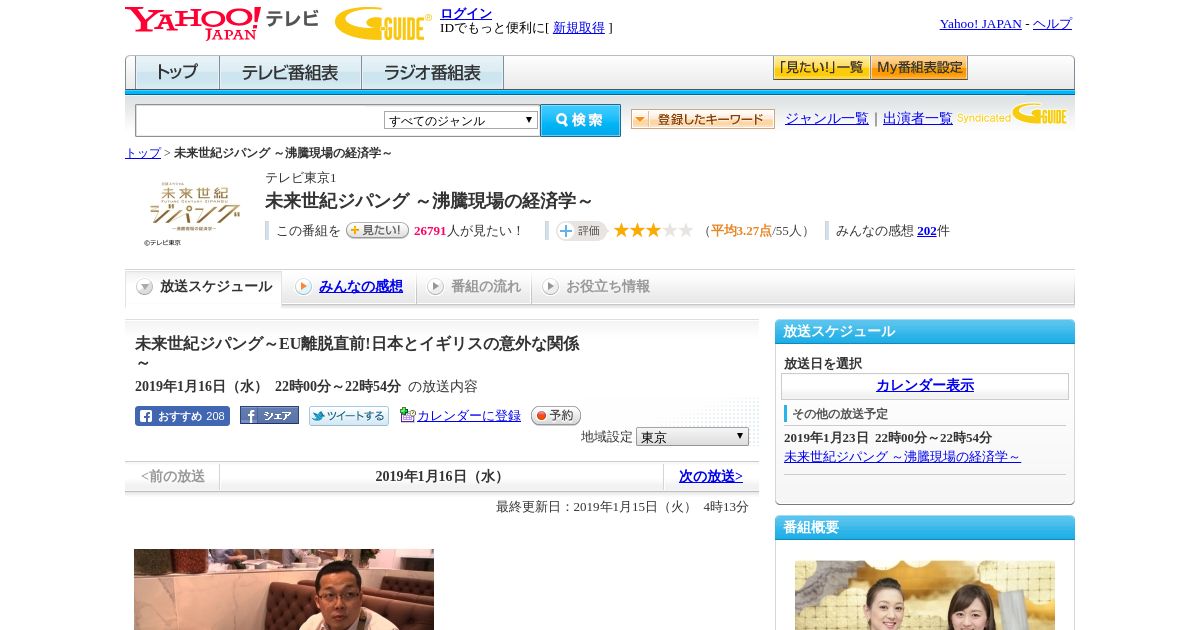This screenshot has width=1200, height=630.
Task: Expand the すべてのジャンル genre dropdown
Action: tap(461, 120)
